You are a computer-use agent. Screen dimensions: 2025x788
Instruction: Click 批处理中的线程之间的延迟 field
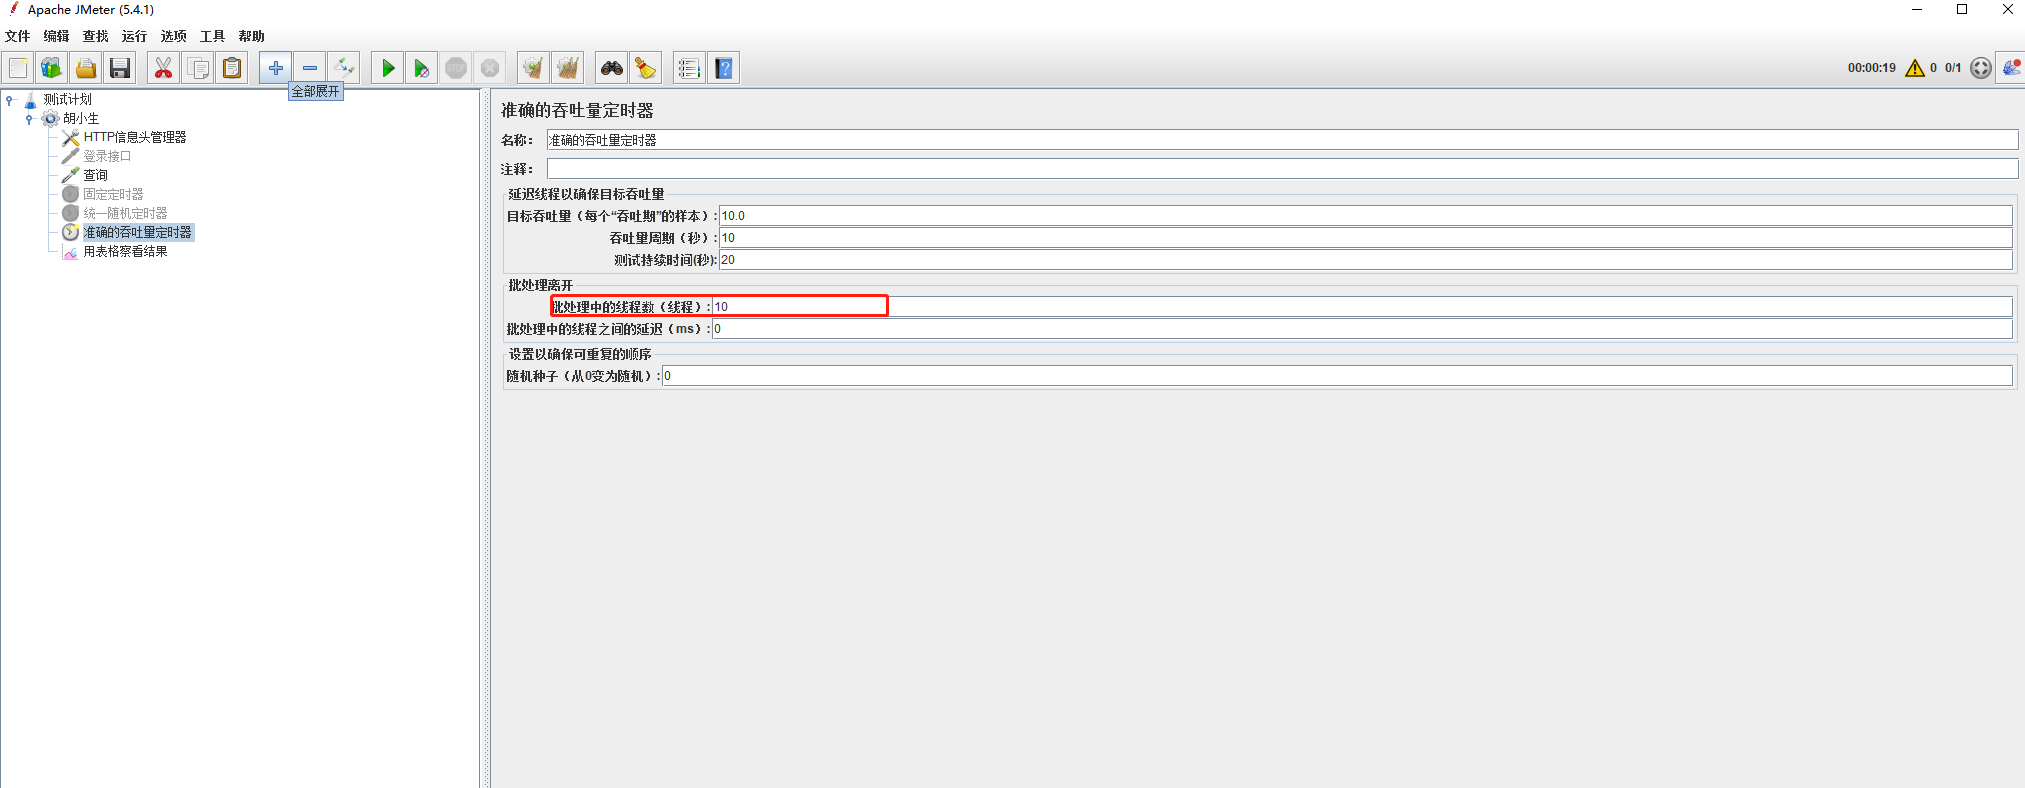click(1362, 328)
